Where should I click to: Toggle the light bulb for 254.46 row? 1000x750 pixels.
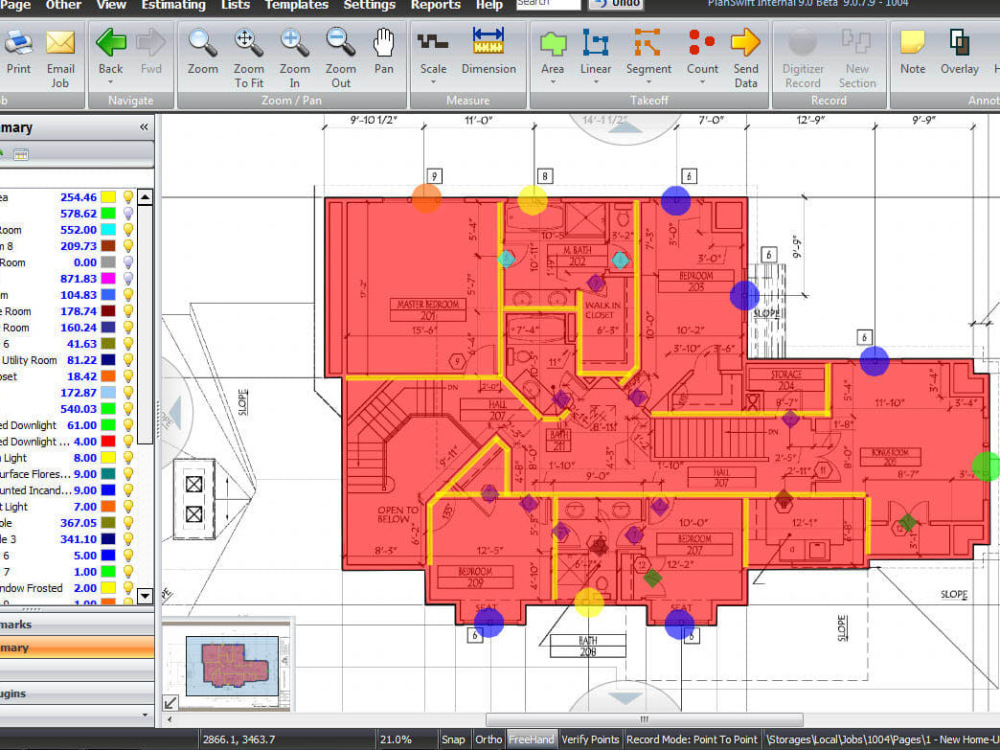128,197
